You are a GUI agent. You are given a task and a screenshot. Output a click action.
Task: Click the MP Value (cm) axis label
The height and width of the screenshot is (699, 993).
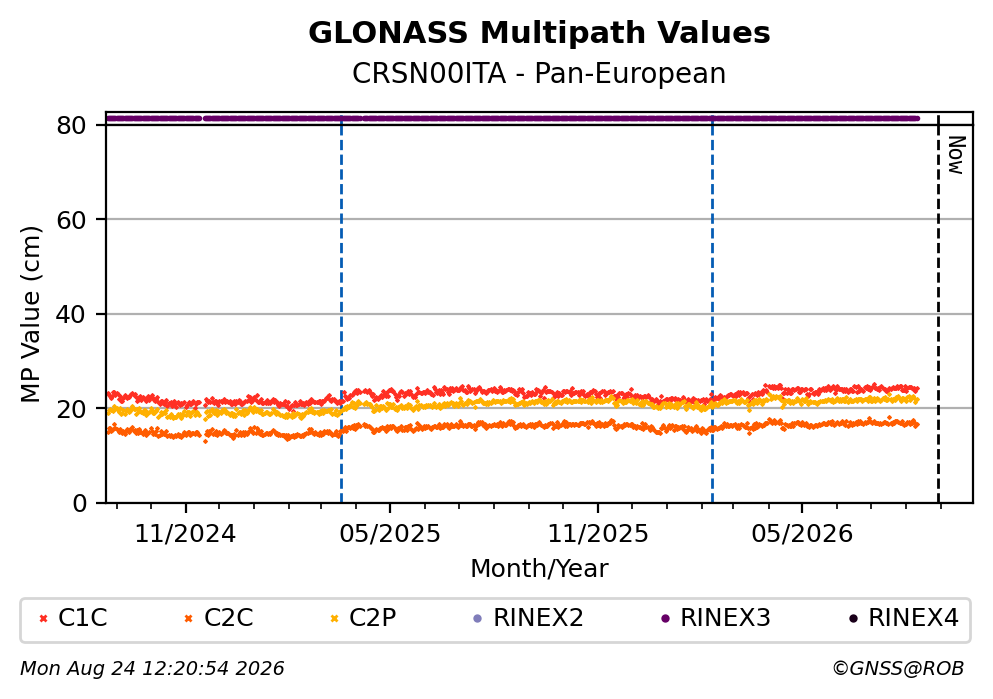tap(30, 314)
